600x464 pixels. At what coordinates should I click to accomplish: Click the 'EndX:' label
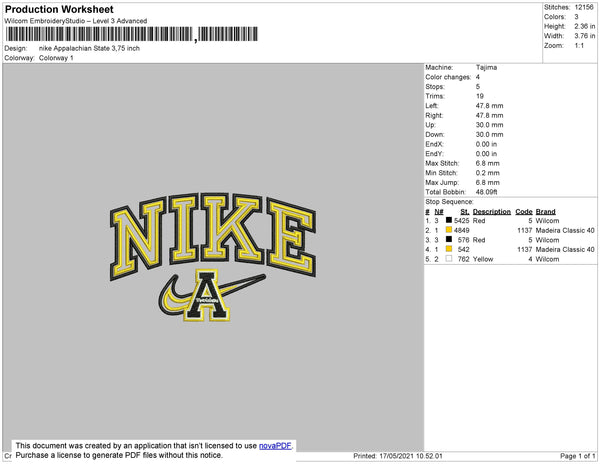point(434,144)
